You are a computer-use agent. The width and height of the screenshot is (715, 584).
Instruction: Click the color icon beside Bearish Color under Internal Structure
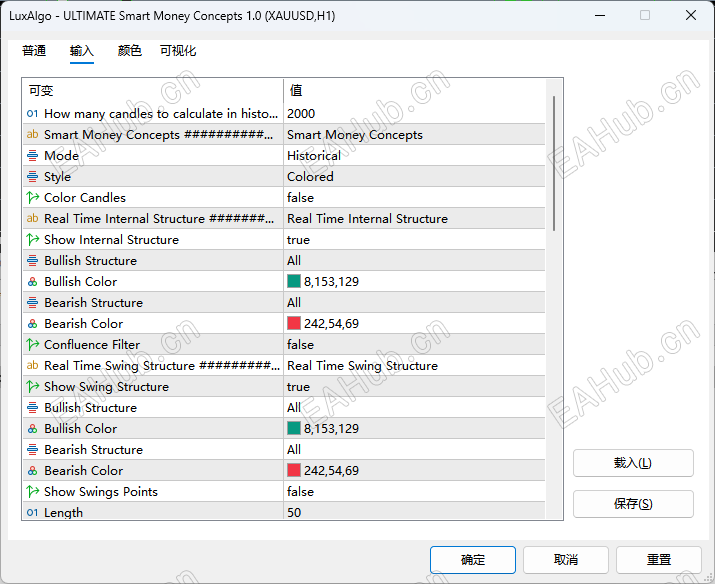pyautogui.click(x=32, y=324)
